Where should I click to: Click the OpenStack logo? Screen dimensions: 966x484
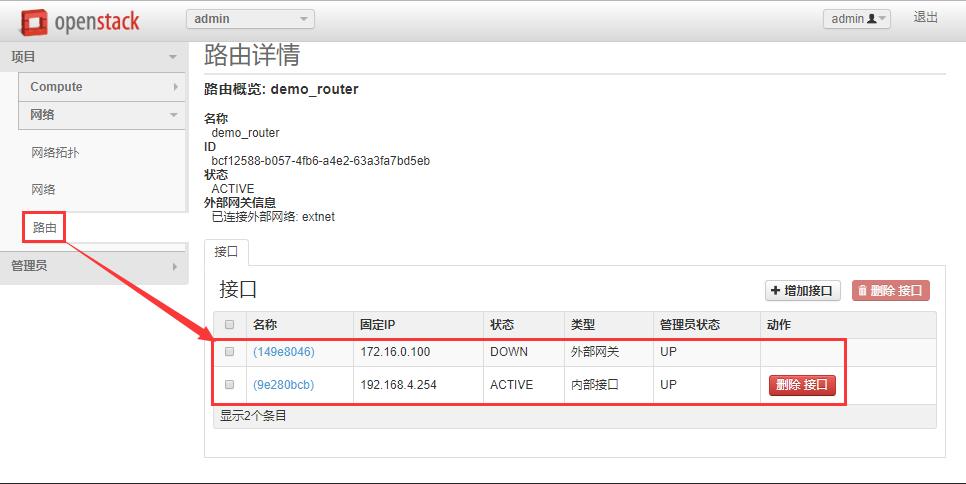(x=79, y=22)
